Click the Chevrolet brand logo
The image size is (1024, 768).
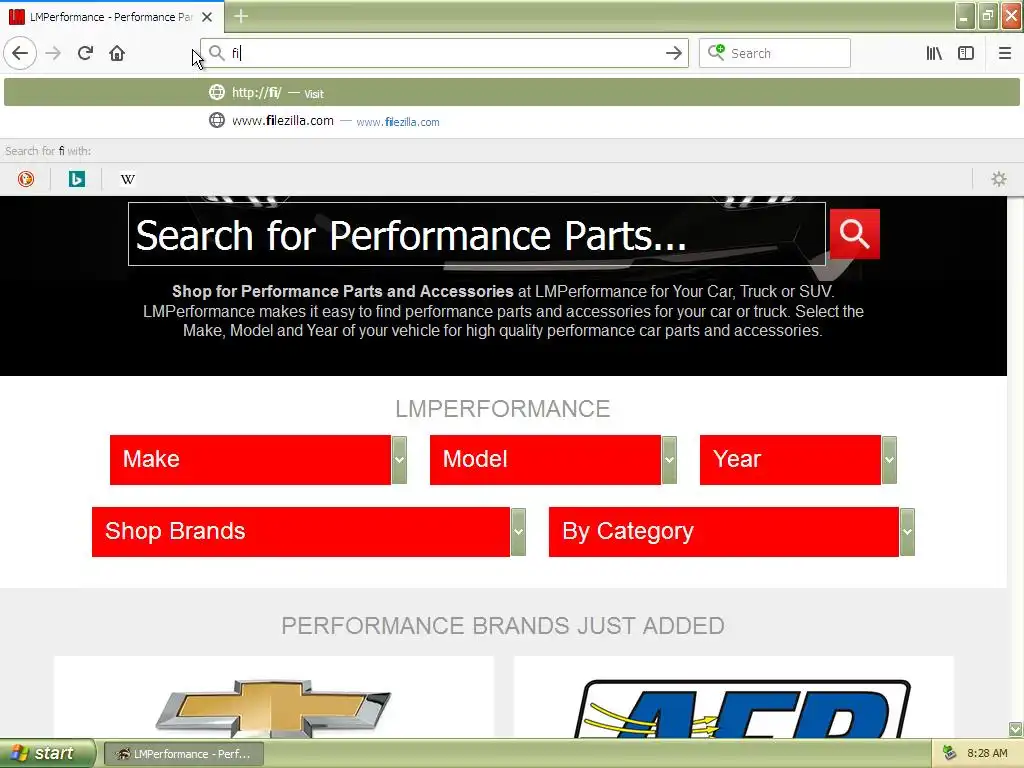coord(273,707)
